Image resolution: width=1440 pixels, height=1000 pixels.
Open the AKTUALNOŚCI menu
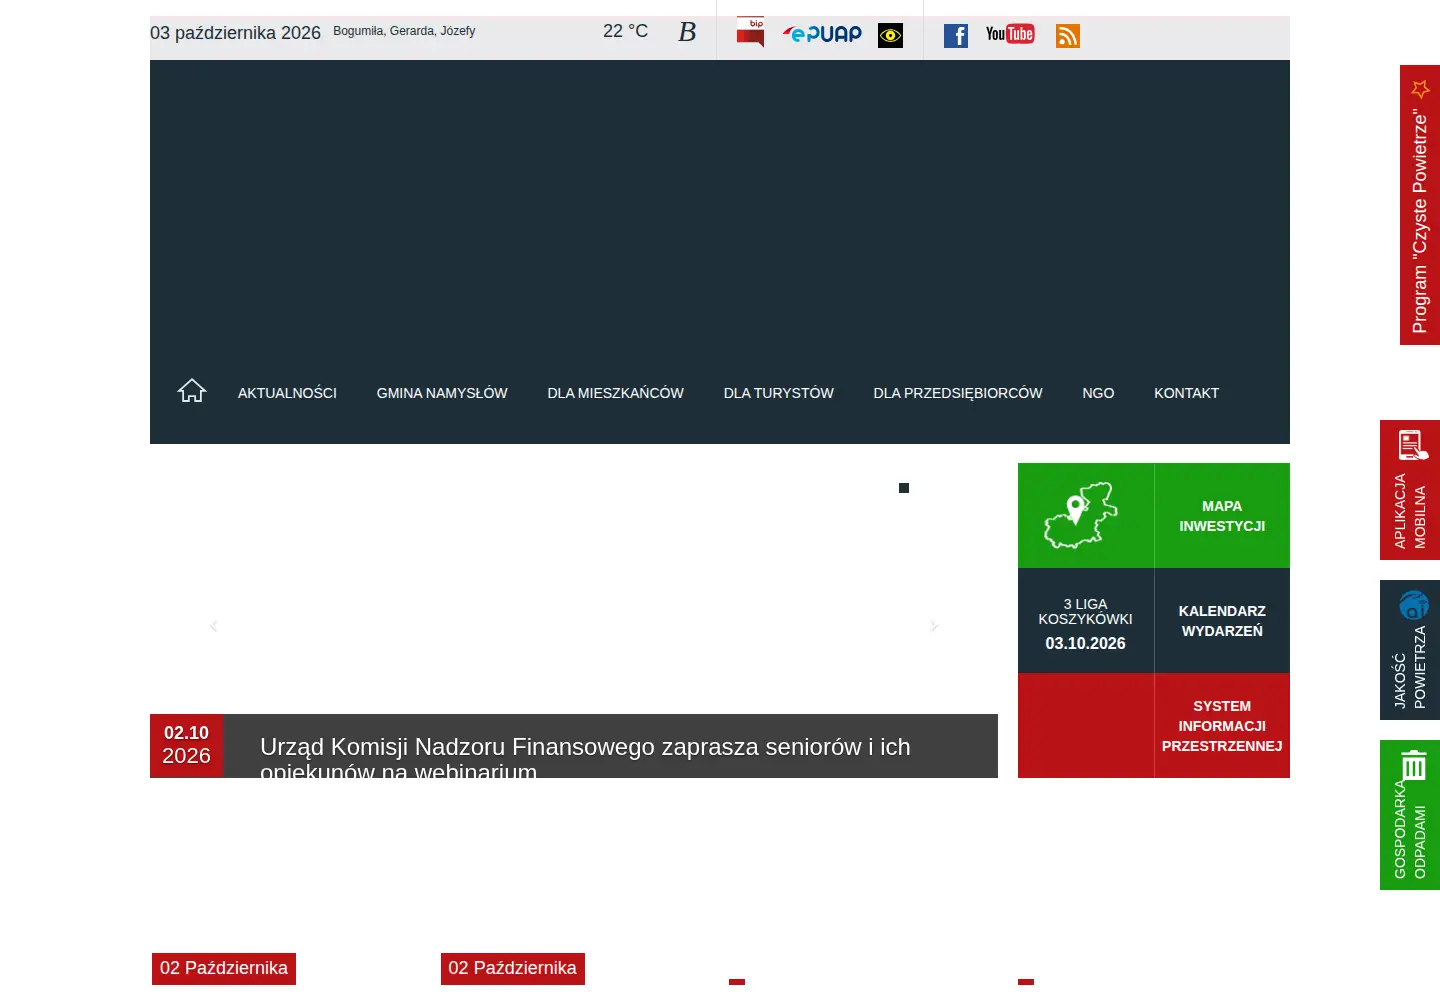click(x=287, y=393)
